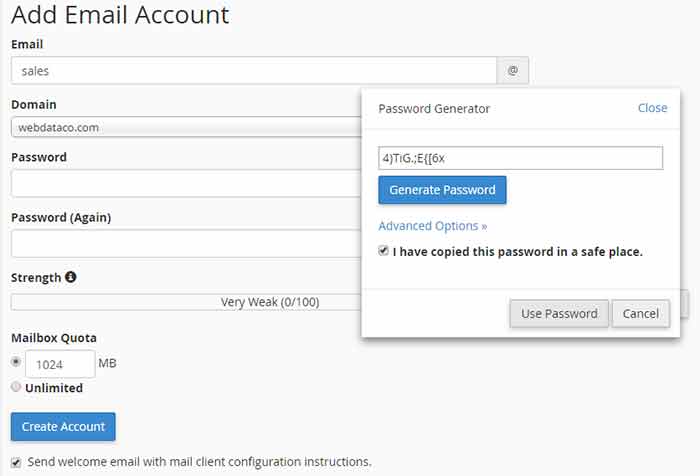Open the Domain dropdown webdataco.com
Screen dimensions: 700x476
186,127
